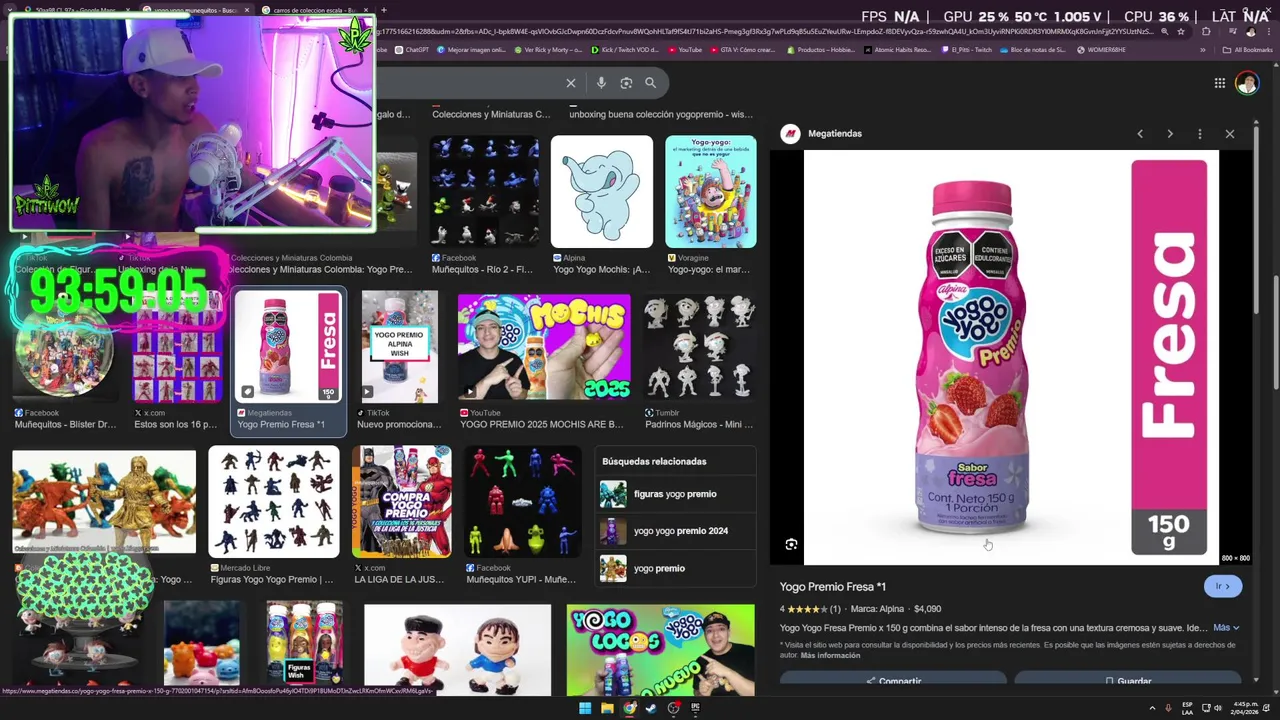Select related search yogo premio 2024
This screenshot has height=720, width=1280.
(x=675, y=531)
